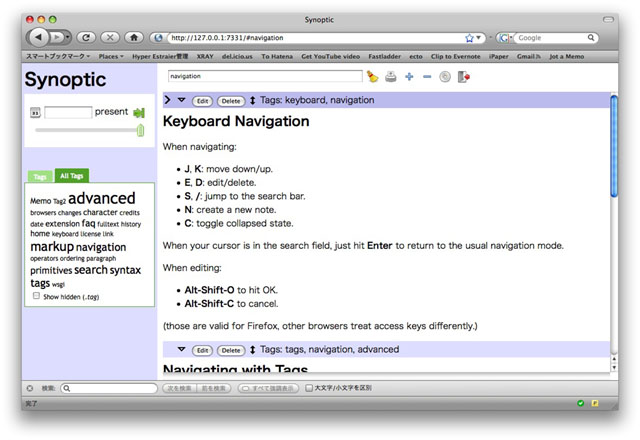Collapse the Keyboard Navigation note triangle

click(182, 100)
